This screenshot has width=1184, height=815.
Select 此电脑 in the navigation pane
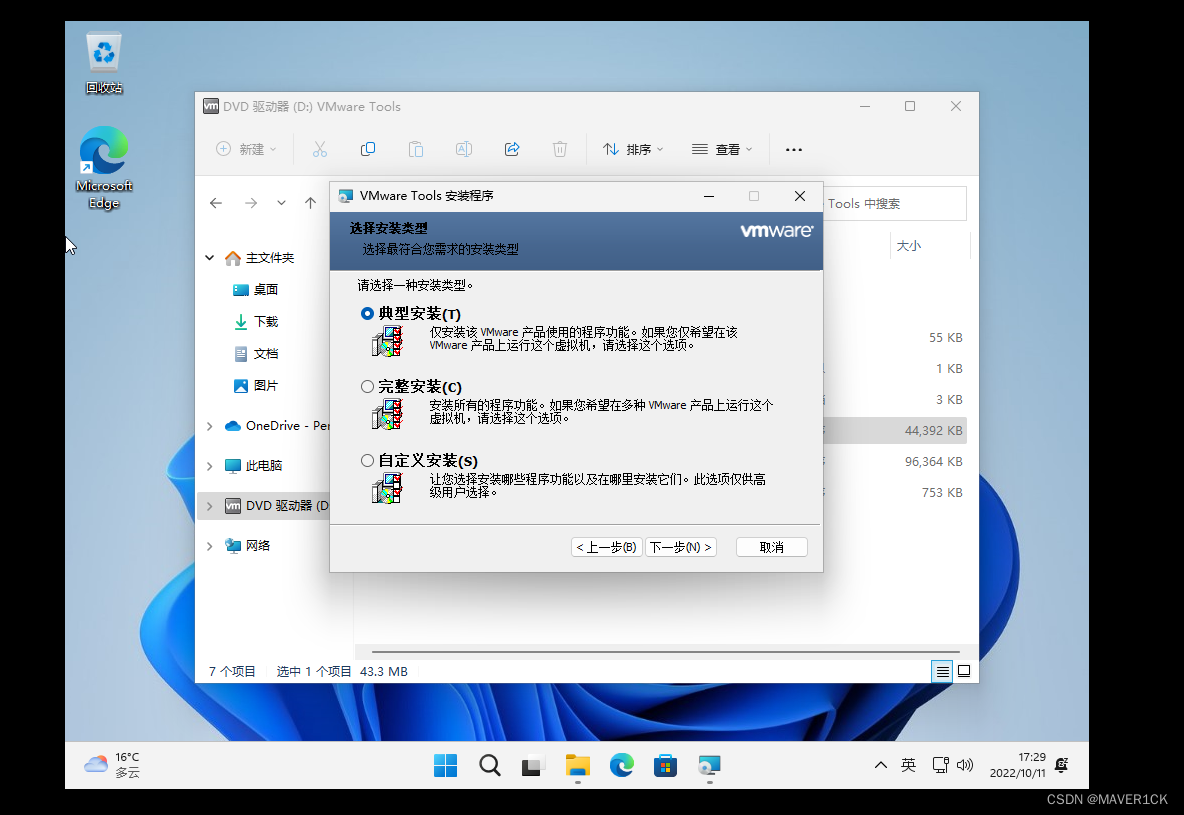click(x=254, y=466)
